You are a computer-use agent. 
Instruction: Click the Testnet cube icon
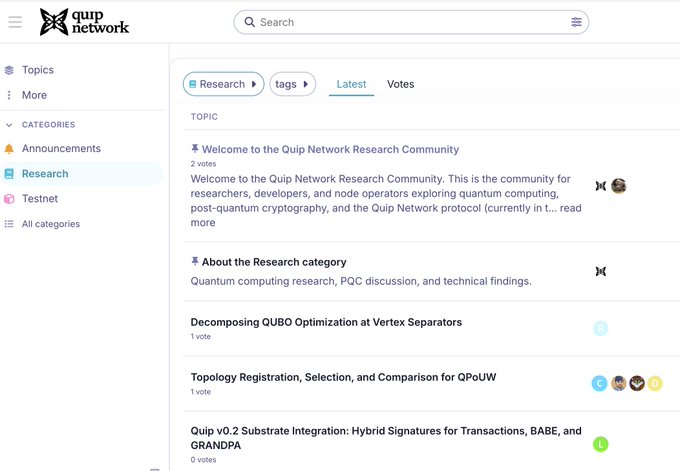click(9, 199)
